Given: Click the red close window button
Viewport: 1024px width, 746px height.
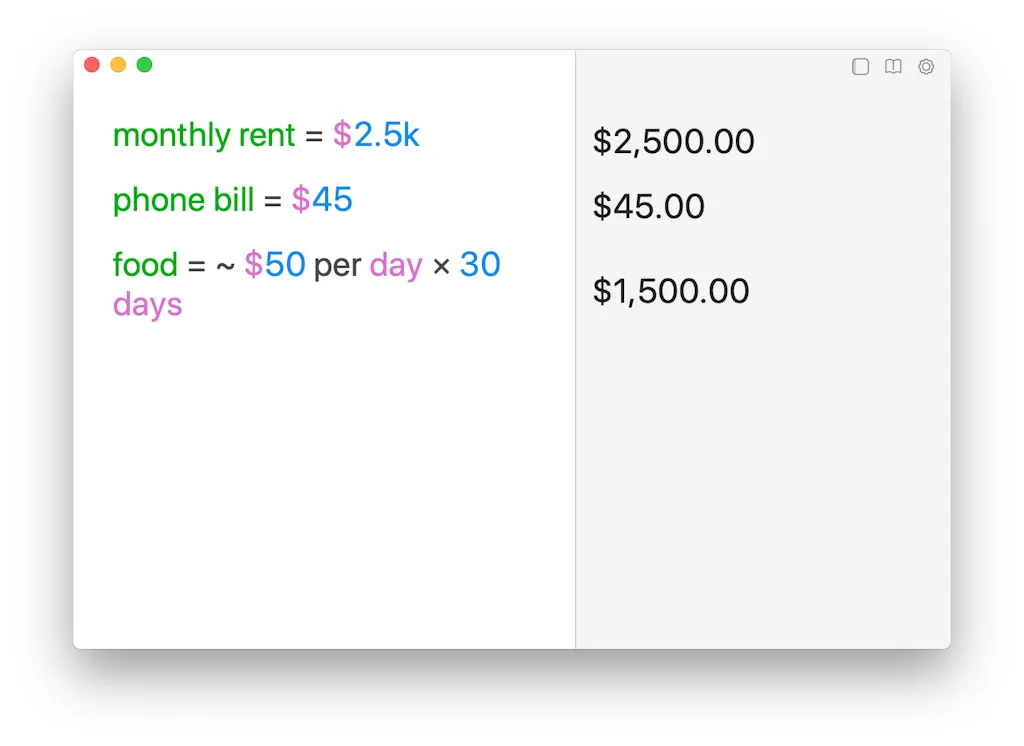Looking at the screenshot, I should pyautogui.click(x=92, y=65).
